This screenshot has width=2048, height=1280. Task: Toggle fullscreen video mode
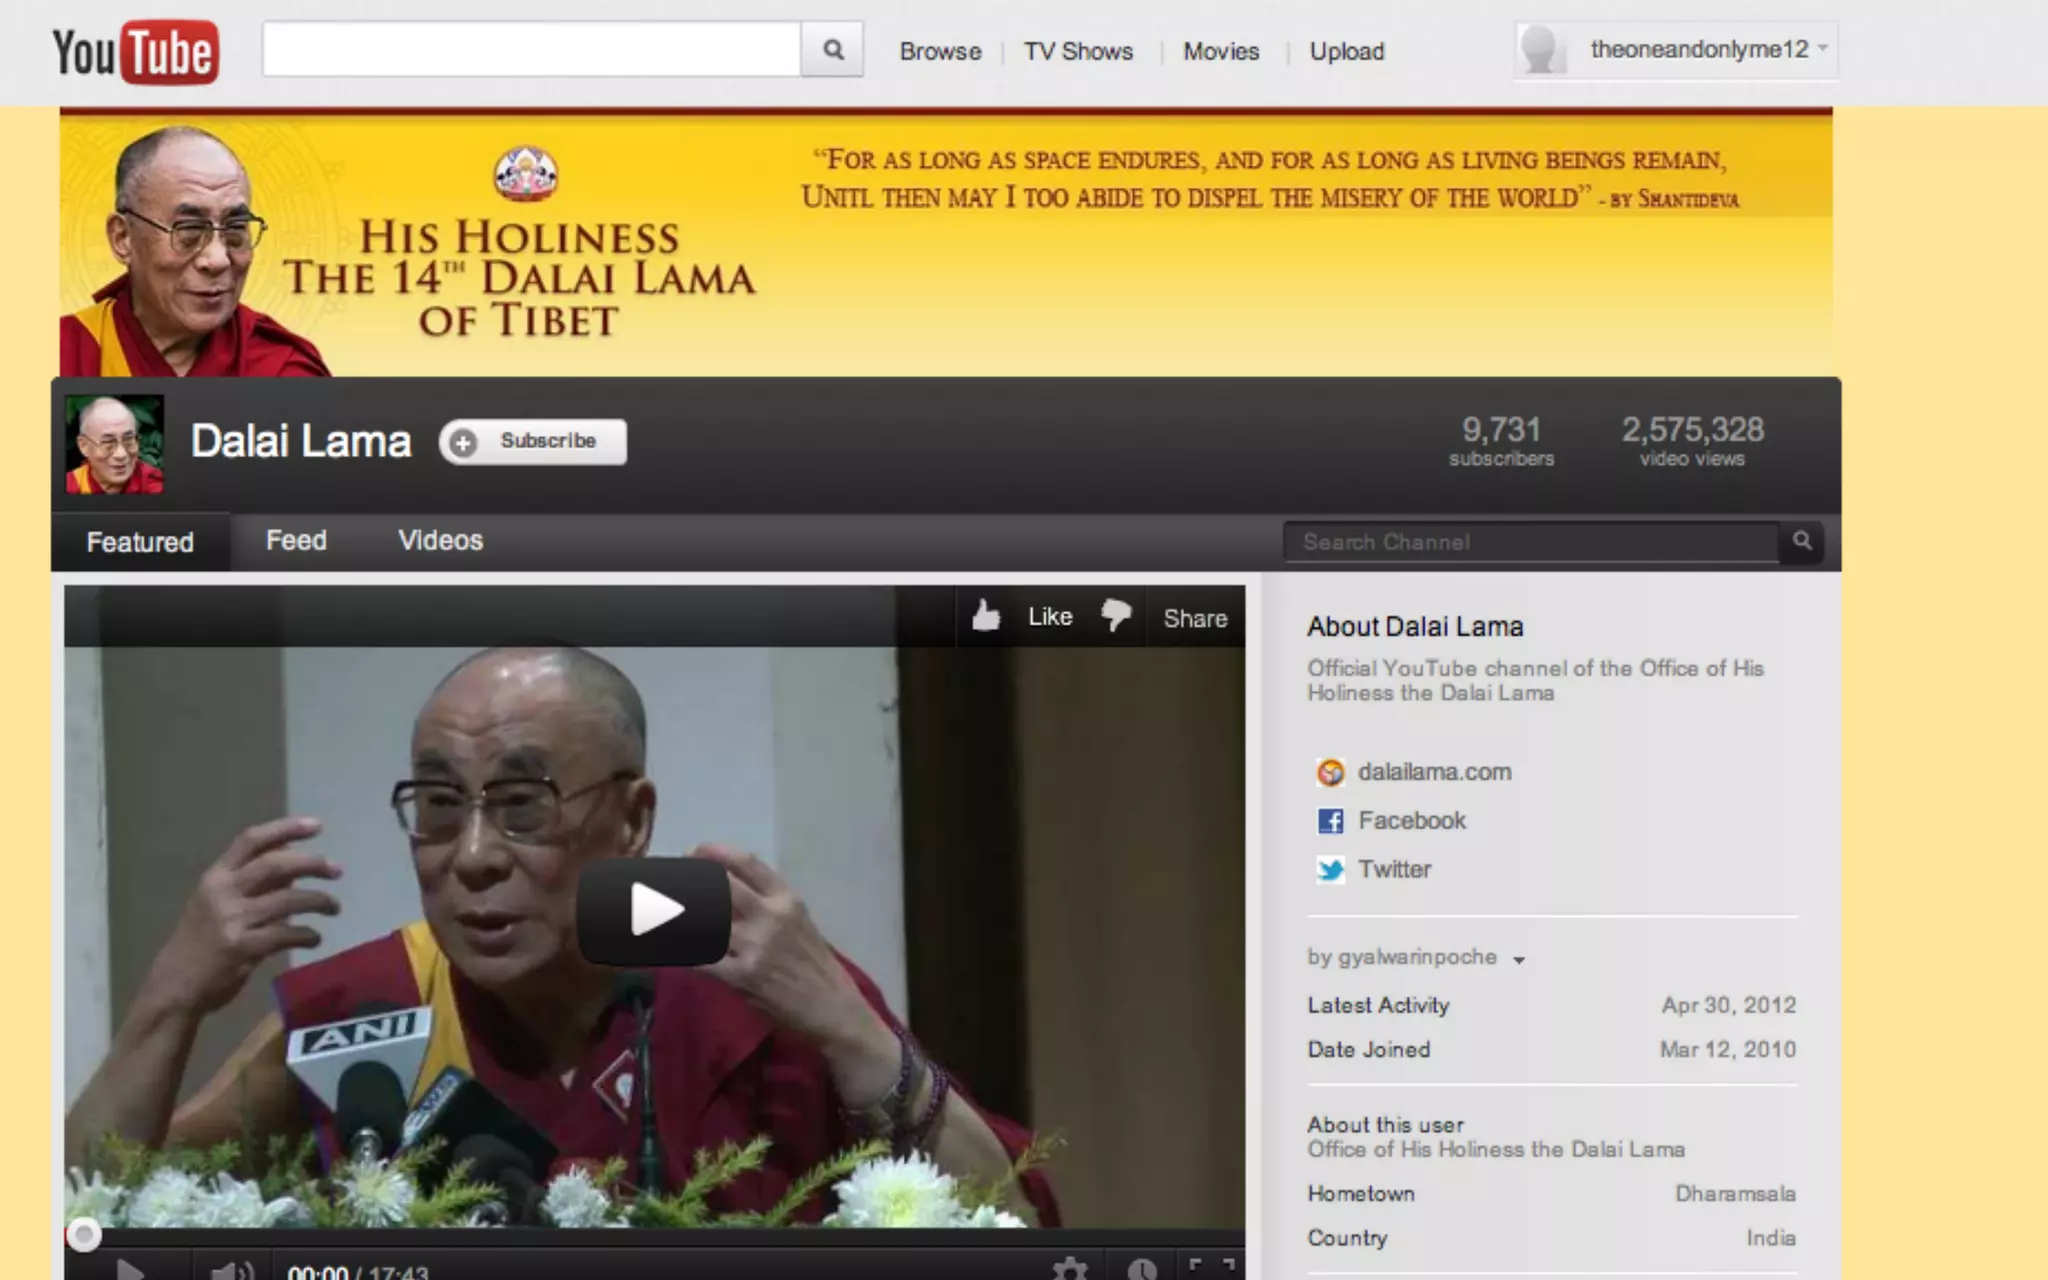pyautogui.click(x=1211, y=1267)
